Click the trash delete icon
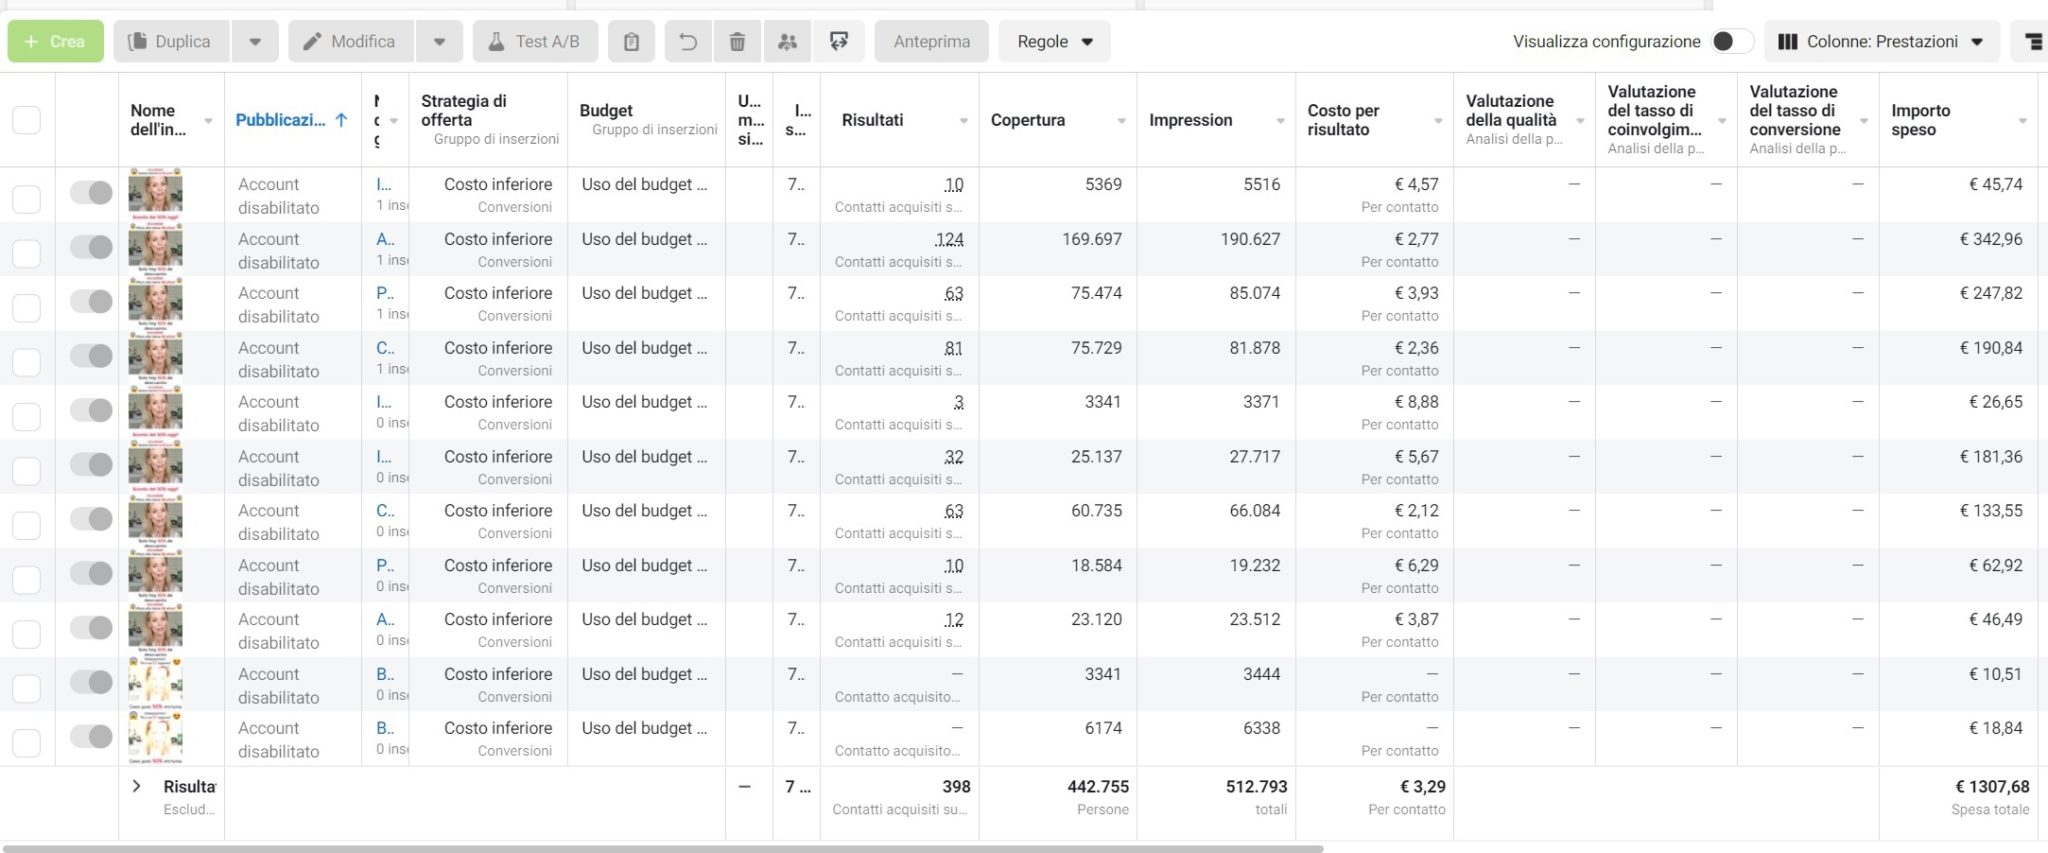2048x853 pixels. [737, 42]
